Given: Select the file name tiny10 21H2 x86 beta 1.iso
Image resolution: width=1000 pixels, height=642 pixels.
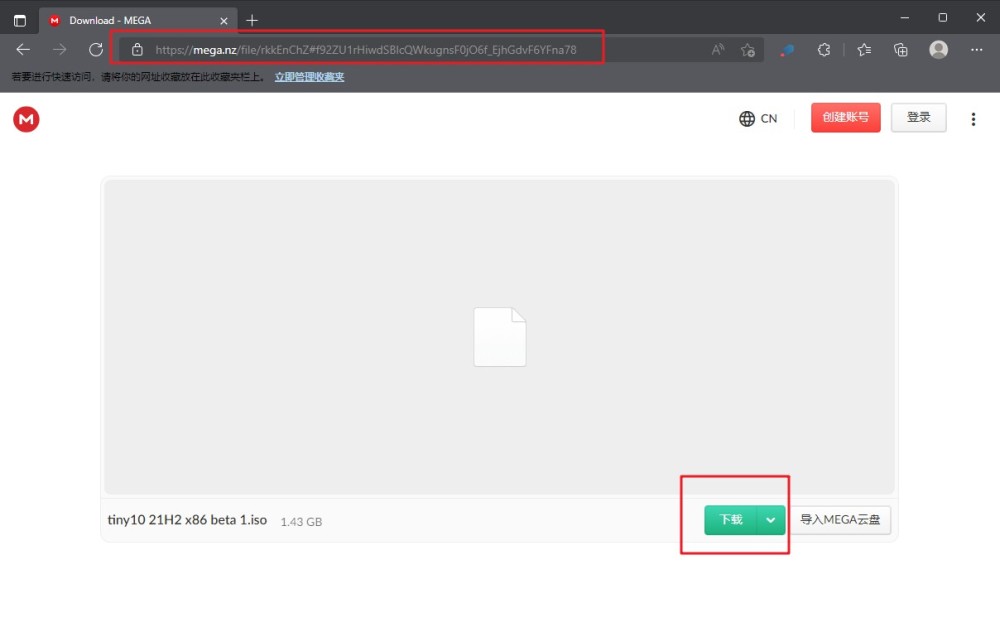Looking at the screenshot, I should point(187,520).
